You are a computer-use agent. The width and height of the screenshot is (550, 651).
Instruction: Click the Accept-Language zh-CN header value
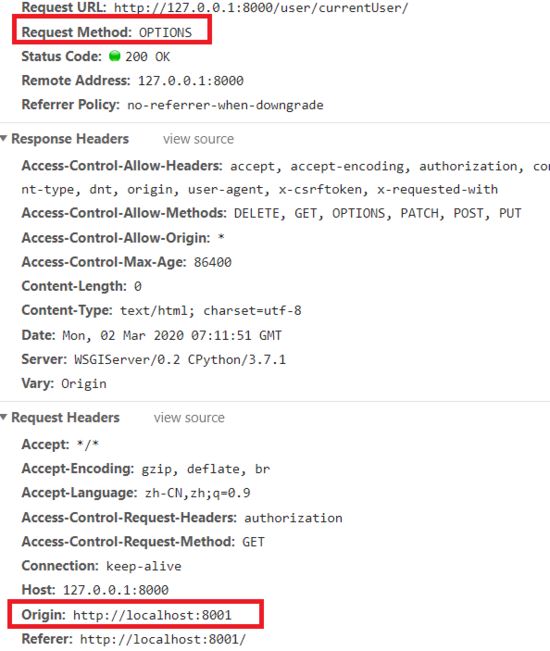tap(198, 493)
